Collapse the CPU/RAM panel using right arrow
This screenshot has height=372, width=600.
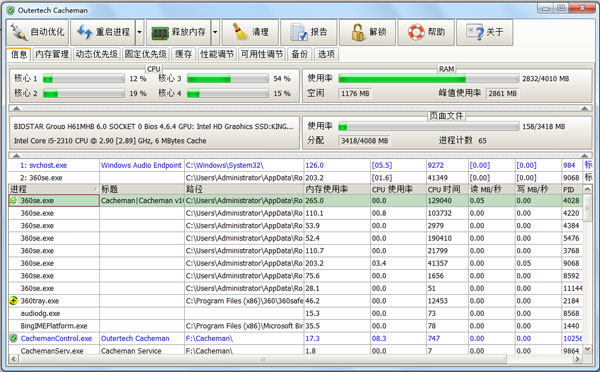point(584,109)
